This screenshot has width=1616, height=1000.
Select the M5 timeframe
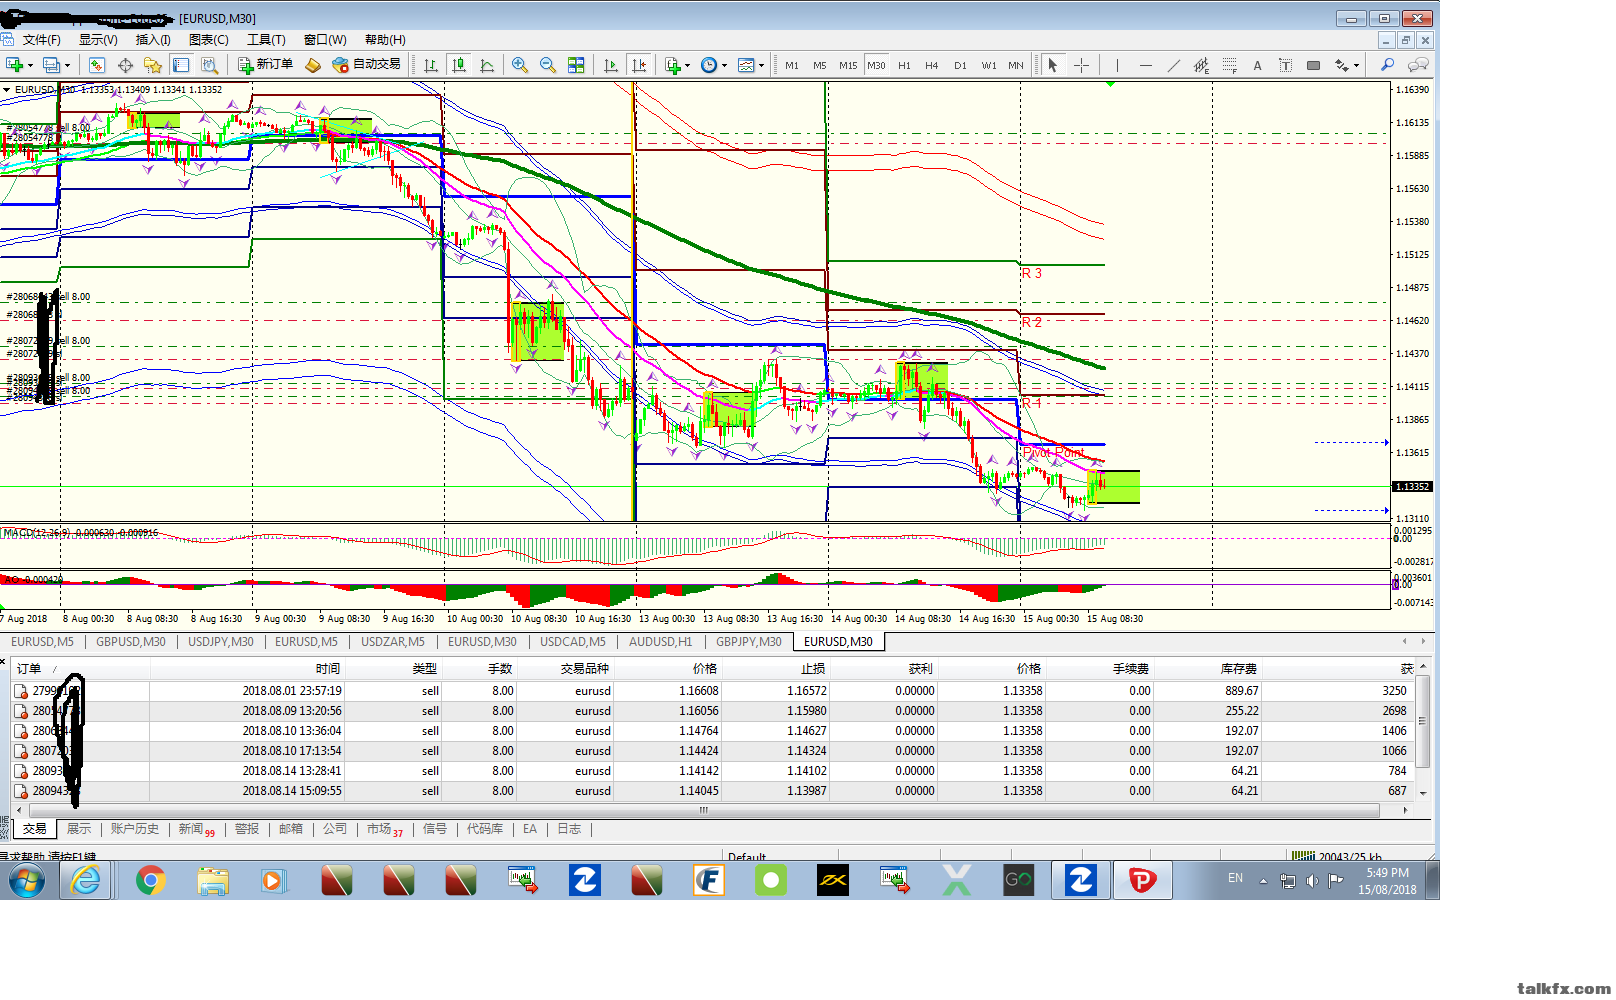820,65
